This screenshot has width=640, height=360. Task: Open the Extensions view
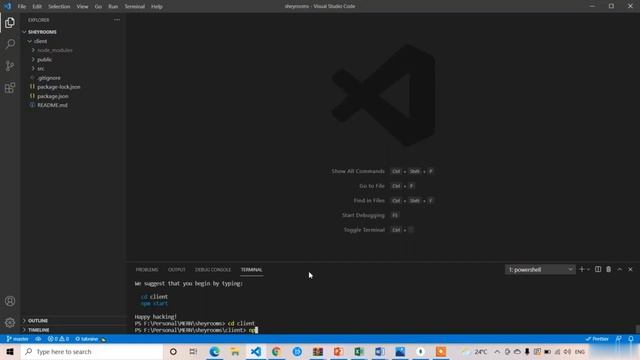click(10, 88)
